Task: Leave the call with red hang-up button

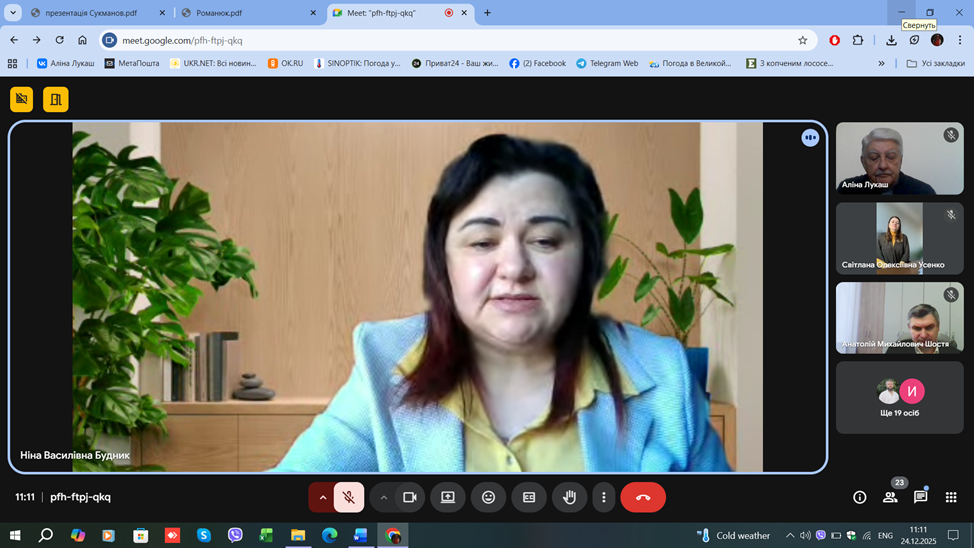Action: tap(643, 497)
